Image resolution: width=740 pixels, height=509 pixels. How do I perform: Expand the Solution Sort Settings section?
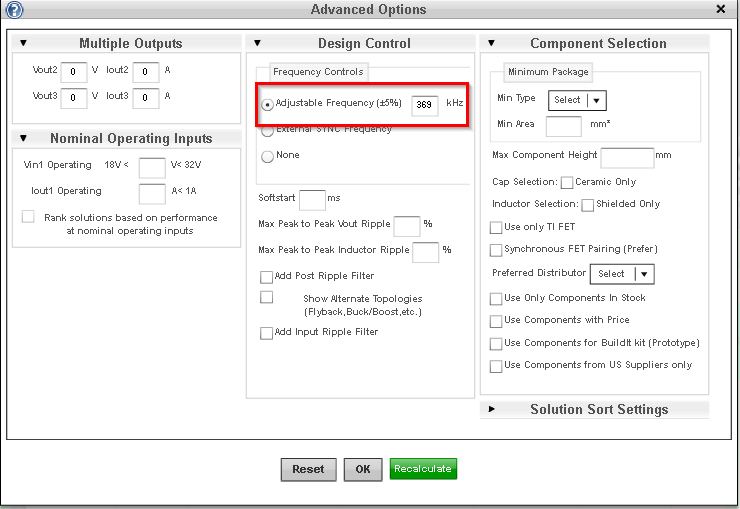491,409
